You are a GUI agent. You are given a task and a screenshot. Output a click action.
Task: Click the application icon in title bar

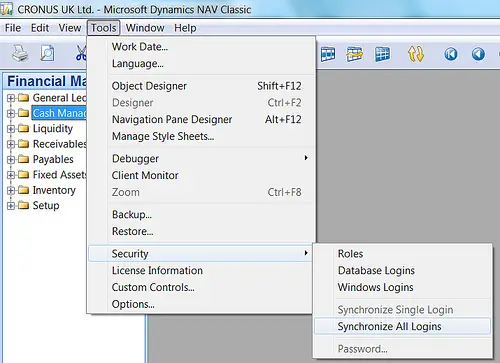(7, 9)
